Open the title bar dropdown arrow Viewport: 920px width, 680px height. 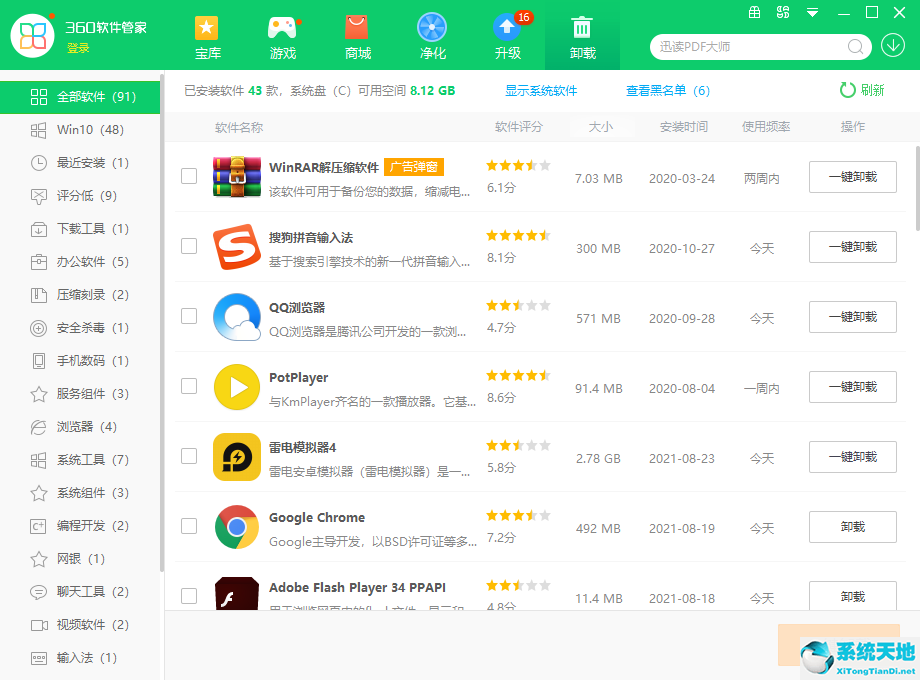pyautogui.click(x=811, y=13)
